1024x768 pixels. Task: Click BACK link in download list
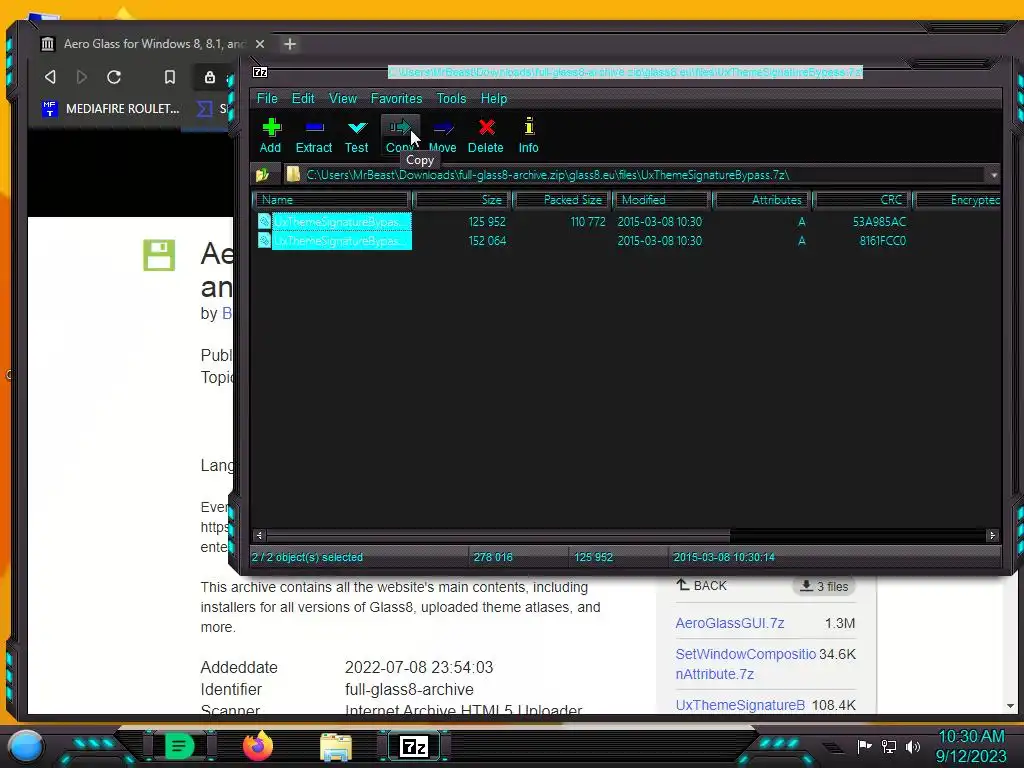coord(701,586)
